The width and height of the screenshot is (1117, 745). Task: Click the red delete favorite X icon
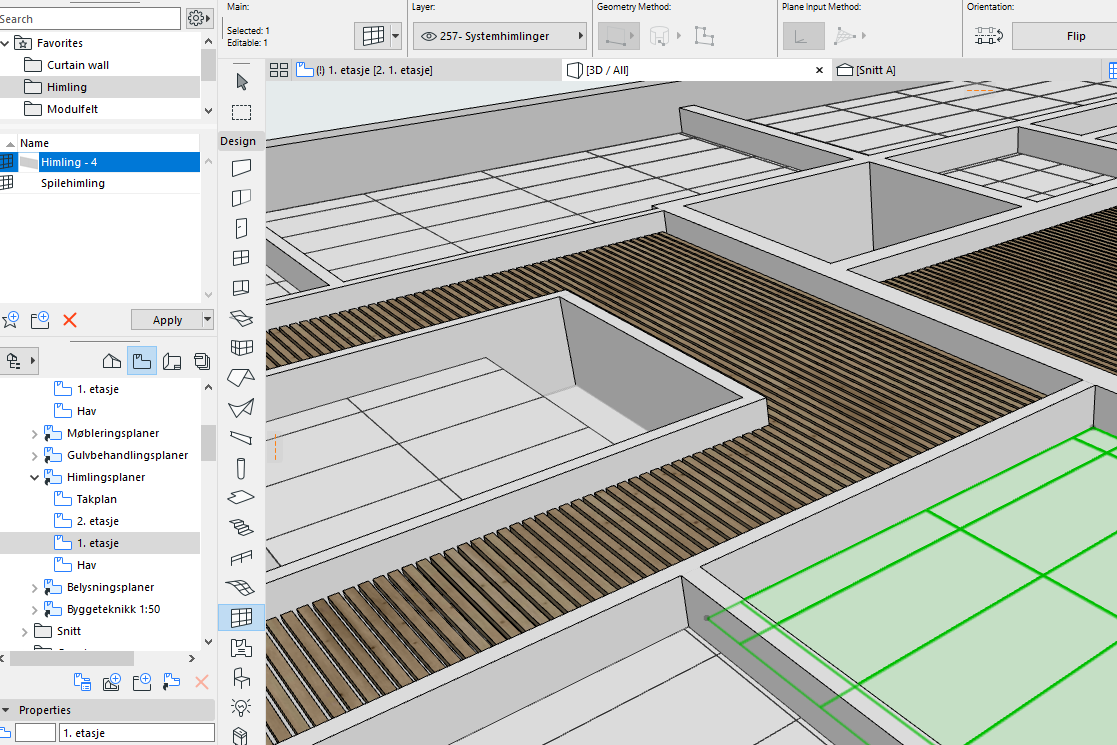[x=70, y=320]
